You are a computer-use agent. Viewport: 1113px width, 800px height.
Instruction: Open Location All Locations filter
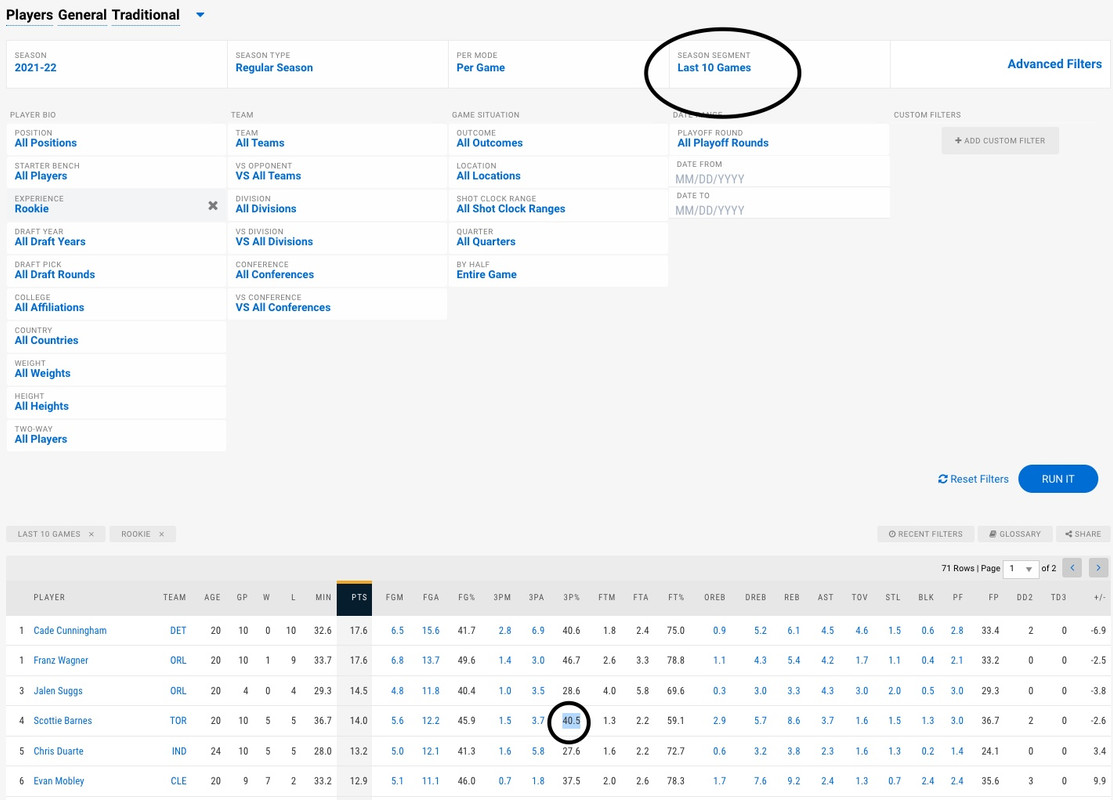(559, 172)
